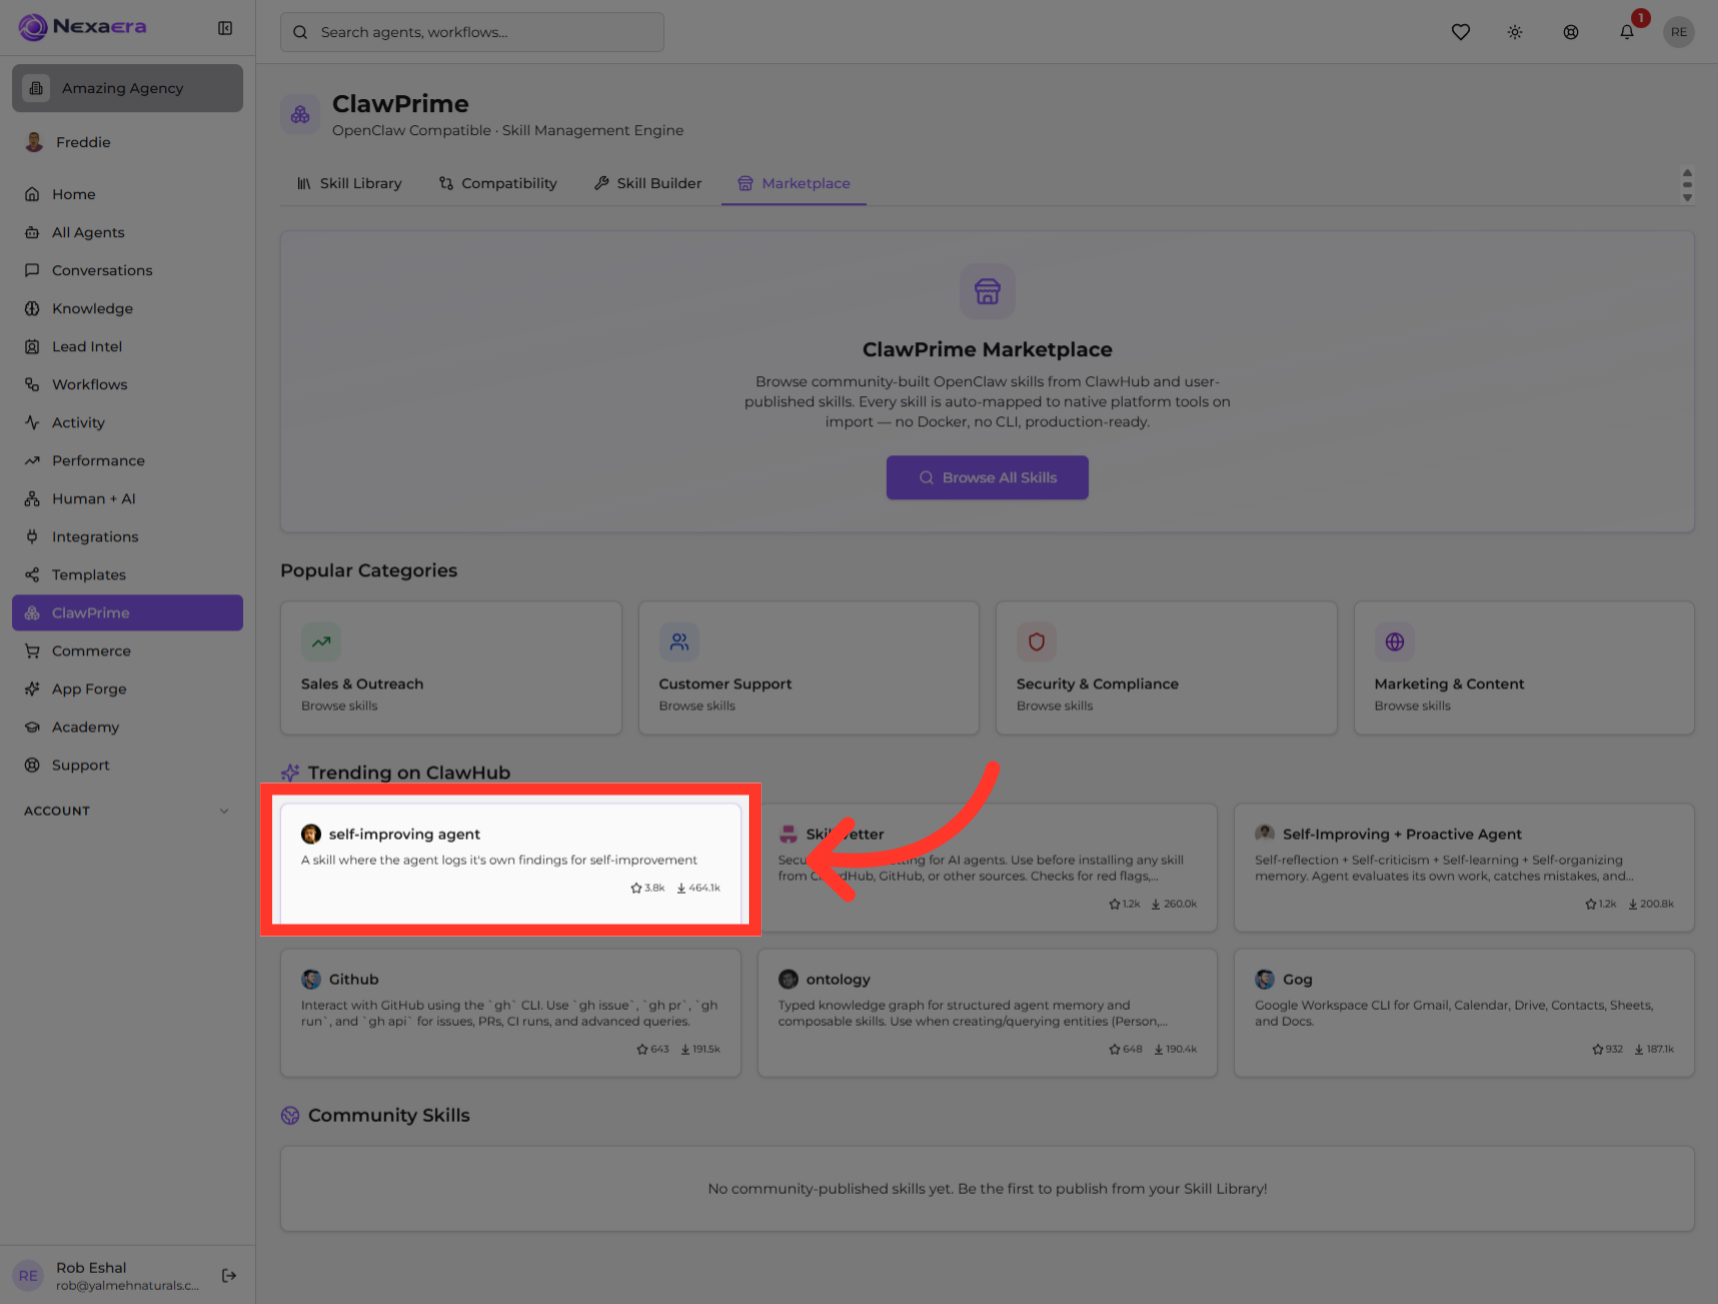This screenshot has height=1304, width=1718.
Task: Open Security & Compliance category
Action: coord(1166,668)
